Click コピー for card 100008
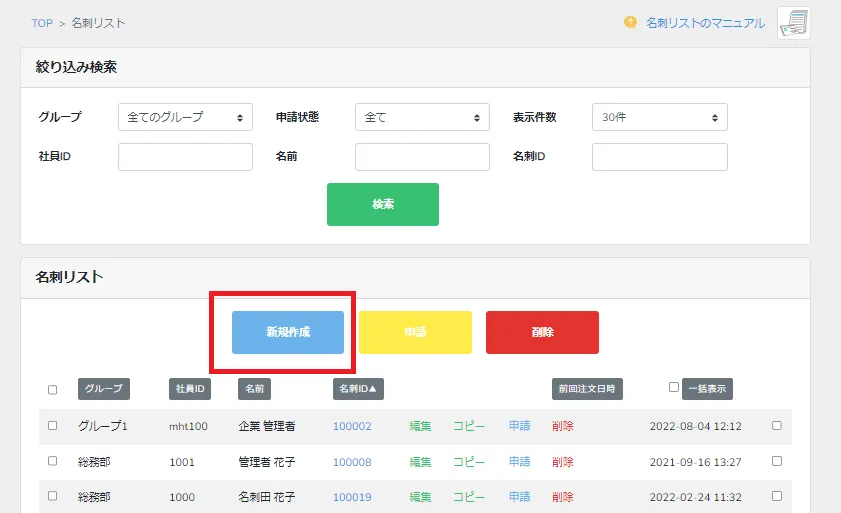Image resolution: width=841 pixels, height=513 pixels. pyautogui.click(x=469, y=462)
